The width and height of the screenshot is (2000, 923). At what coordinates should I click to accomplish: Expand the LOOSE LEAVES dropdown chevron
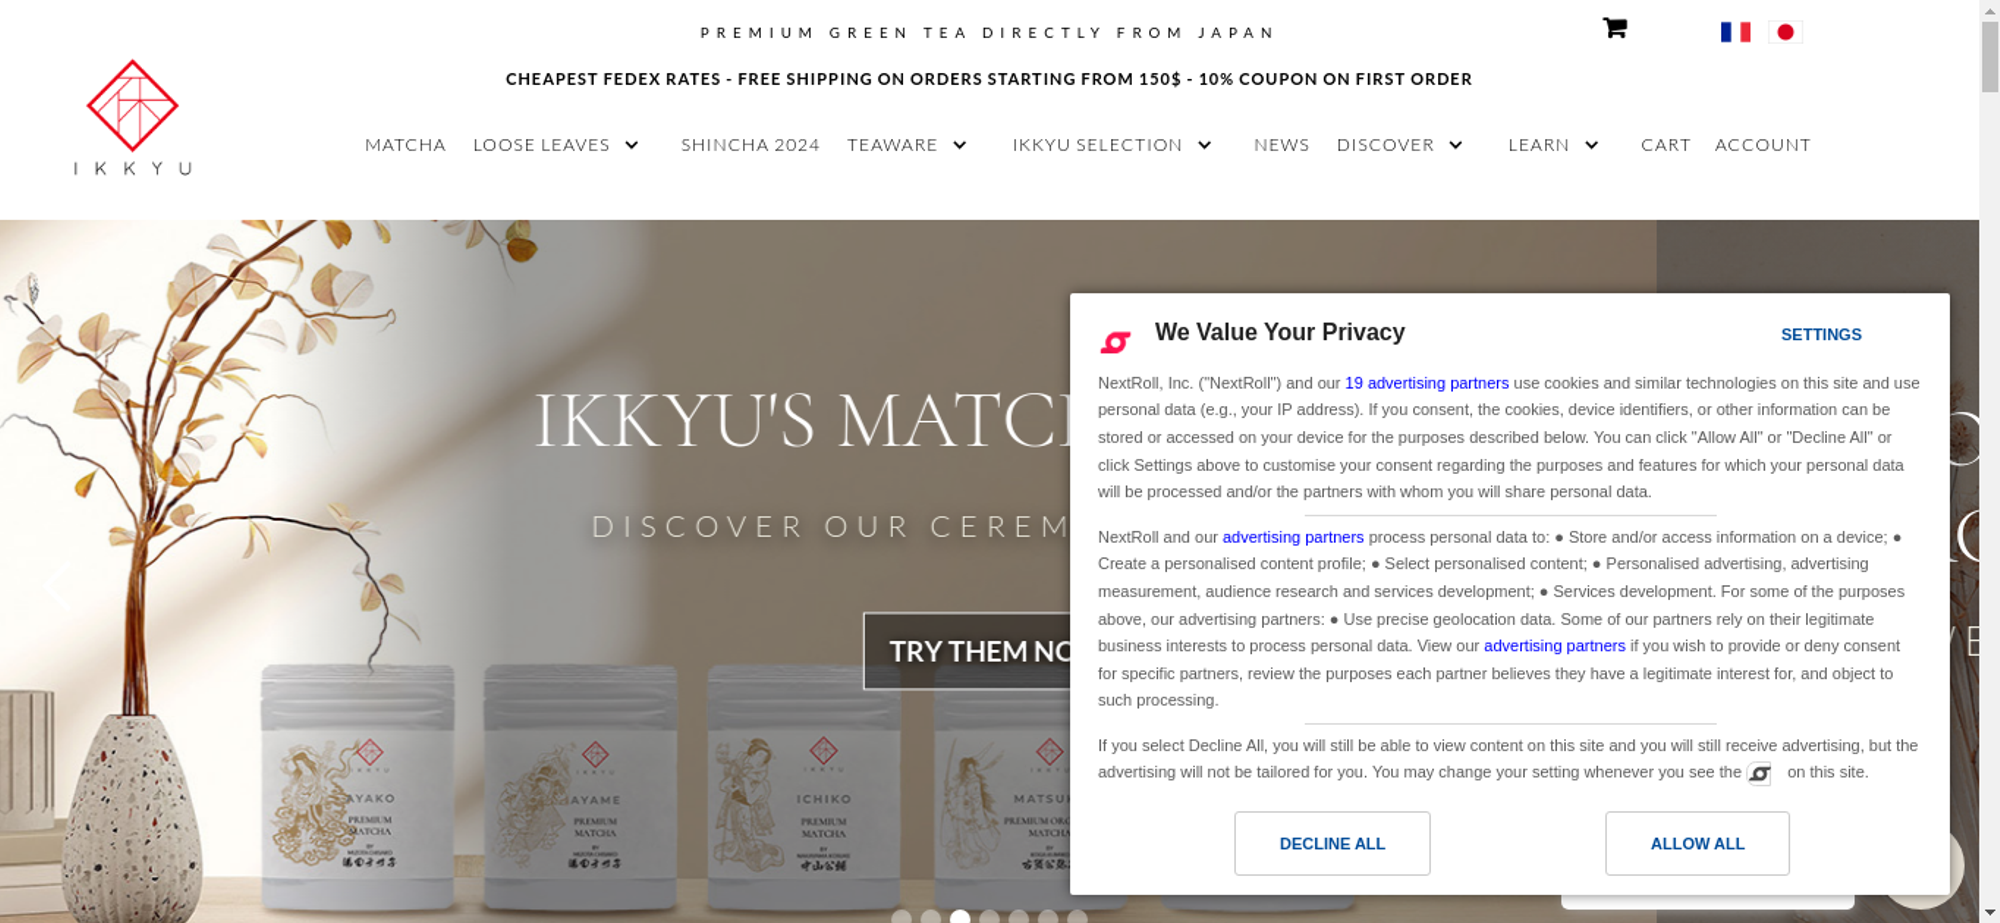click(x=632, y=145)
